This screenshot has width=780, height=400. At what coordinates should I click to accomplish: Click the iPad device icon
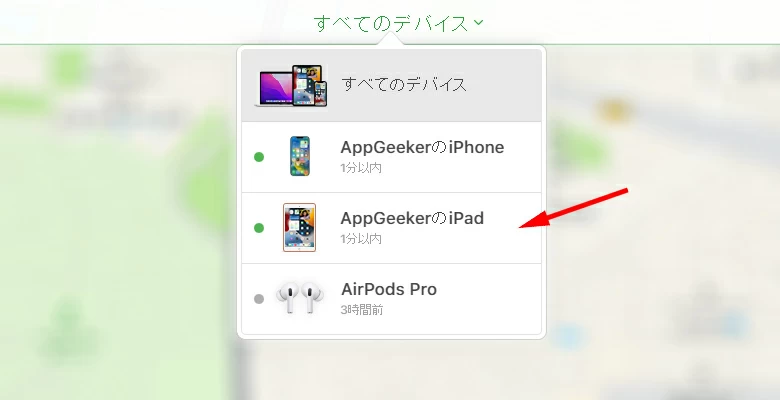pyautogui.click(x=299, y=227)
